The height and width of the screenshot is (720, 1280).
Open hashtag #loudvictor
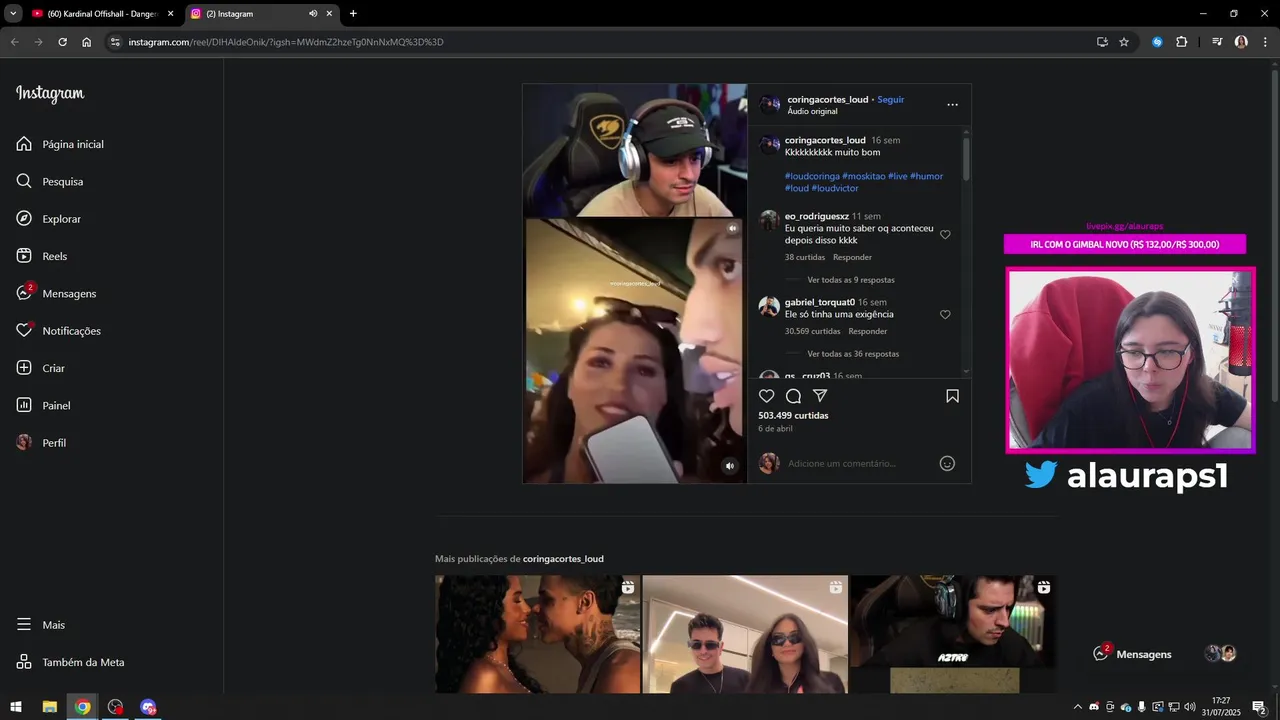click(x=835, y=188)
